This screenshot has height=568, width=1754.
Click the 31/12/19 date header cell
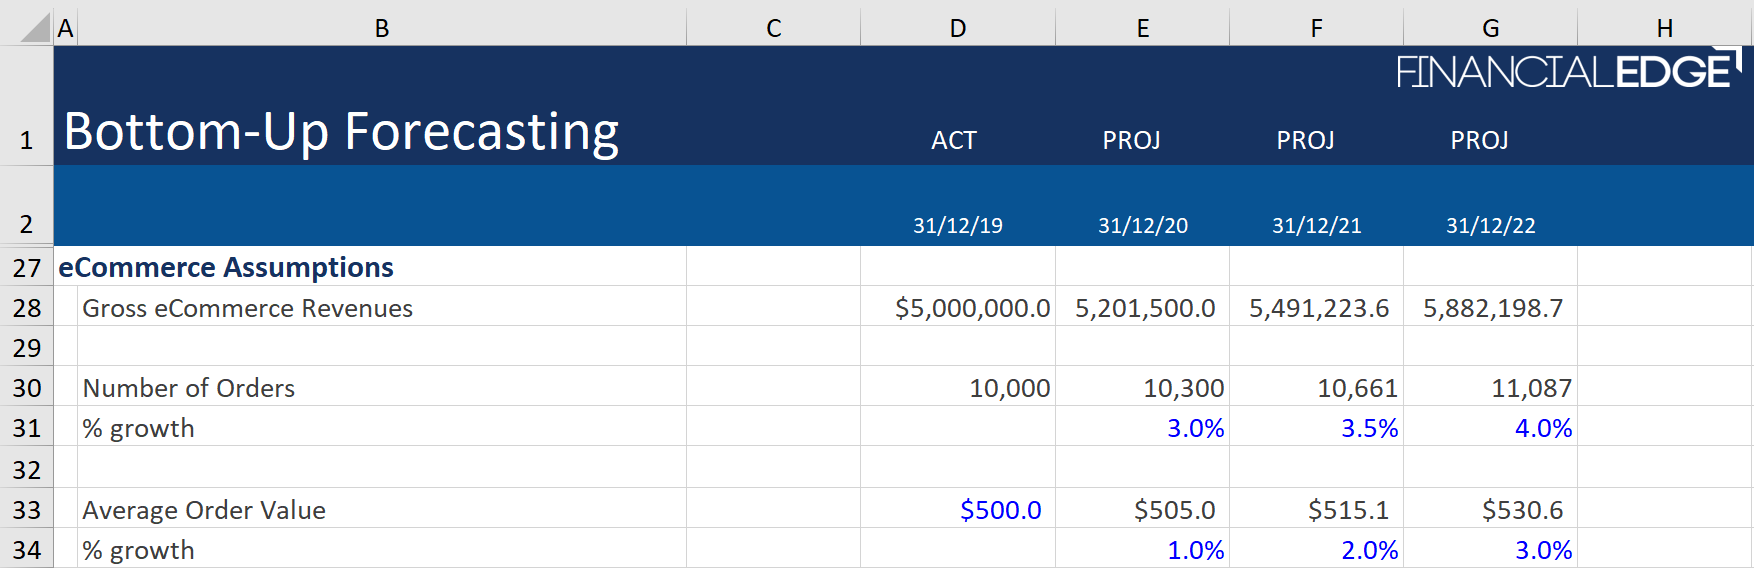click(957, 226)
